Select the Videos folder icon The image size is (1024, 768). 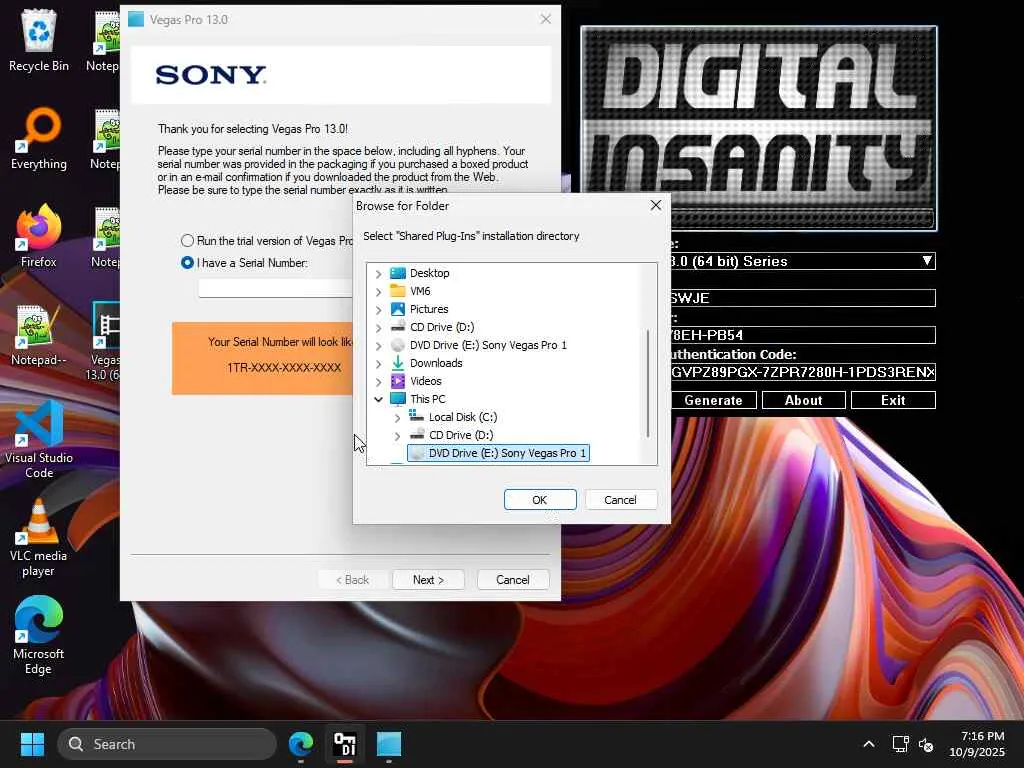(x=398, y=381)
